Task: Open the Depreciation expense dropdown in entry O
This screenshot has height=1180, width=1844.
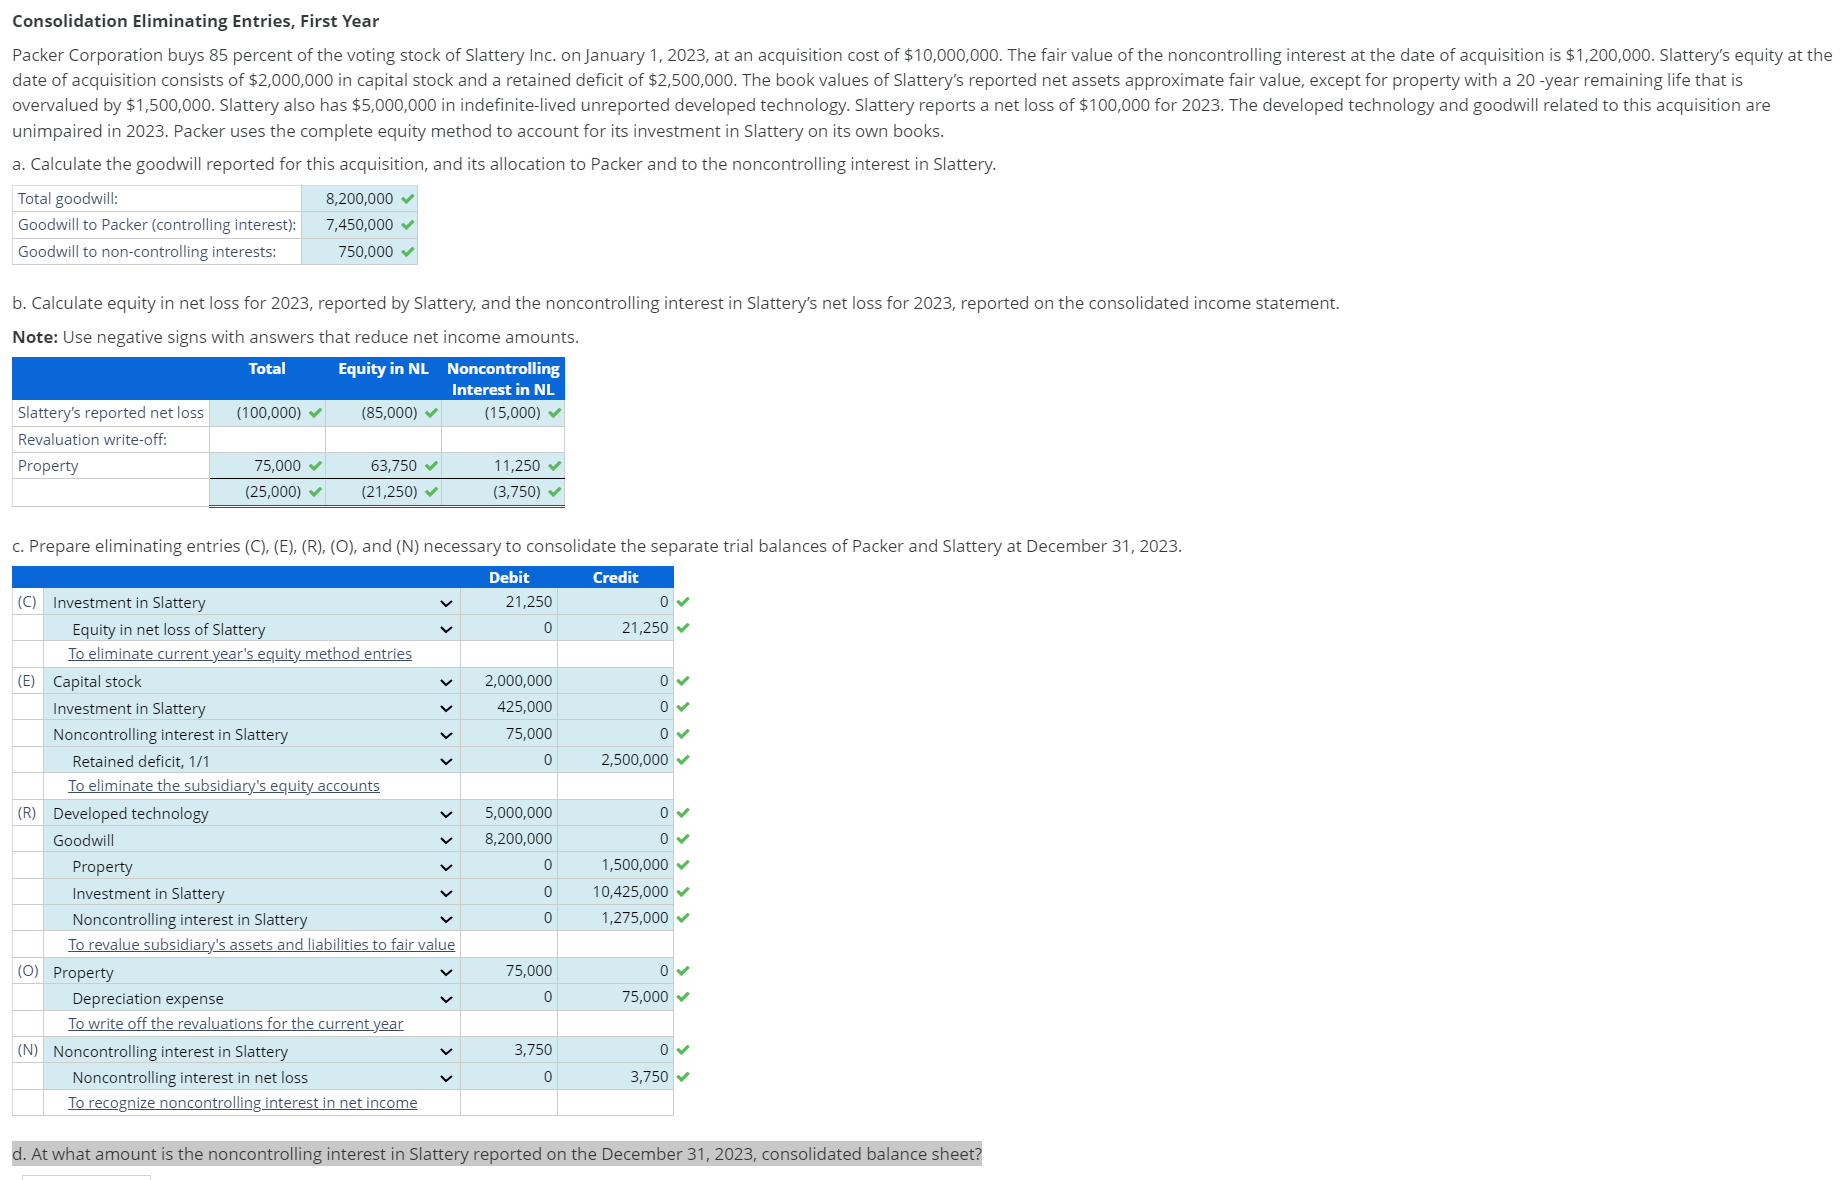Action: click(445, 997)
